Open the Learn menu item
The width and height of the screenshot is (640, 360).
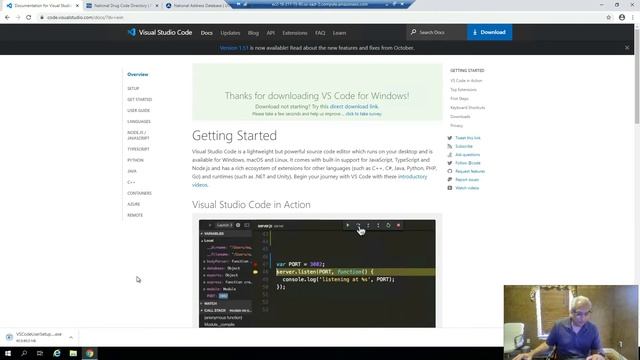click(339, 33)
